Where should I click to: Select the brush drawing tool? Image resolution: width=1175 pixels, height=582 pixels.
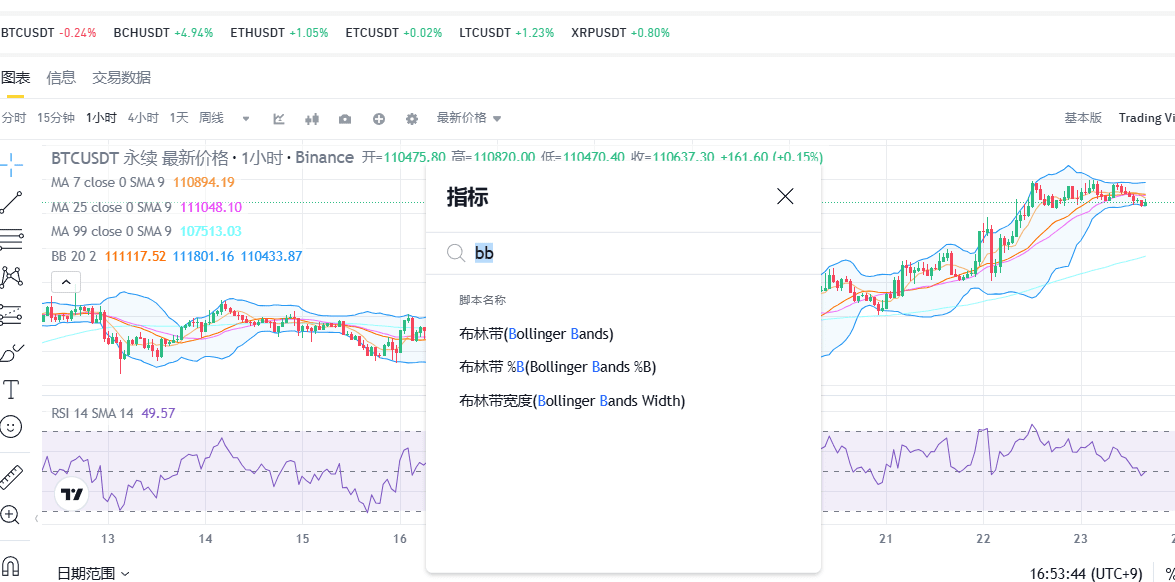11,352
